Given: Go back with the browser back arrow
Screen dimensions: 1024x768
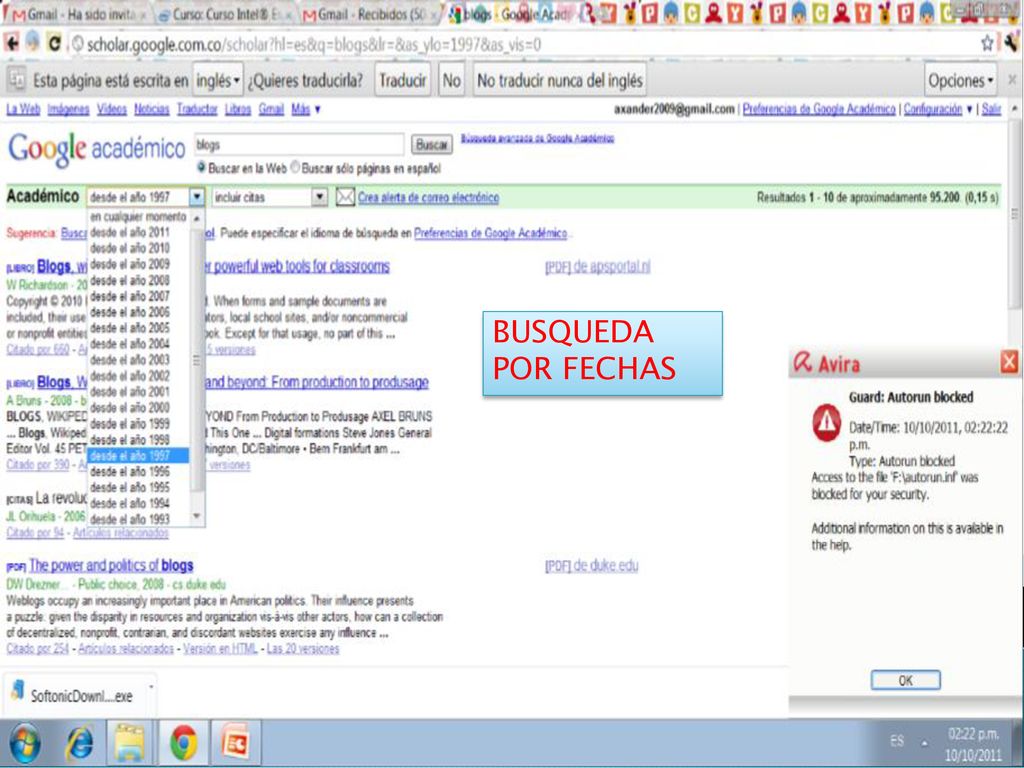Looking at the screenshot, I should pyautogui.click(x=12, y=44).
